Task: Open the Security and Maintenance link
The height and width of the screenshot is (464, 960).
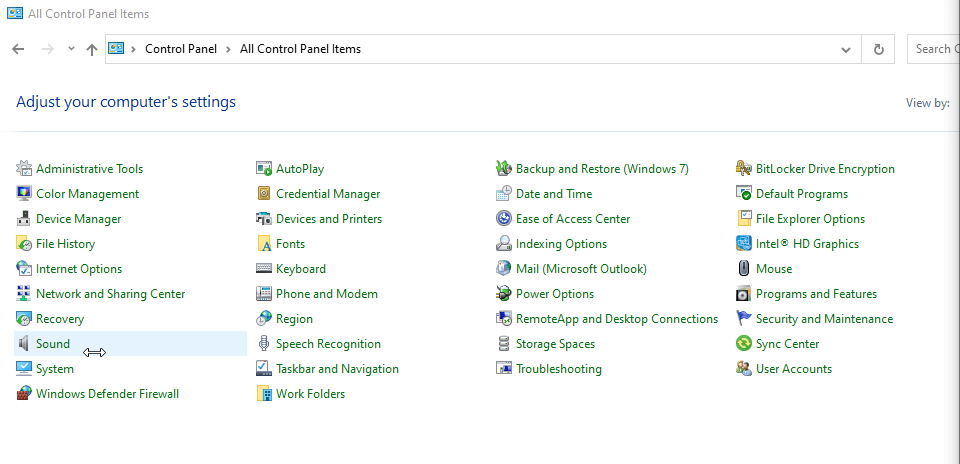Action: click(824, 319)
